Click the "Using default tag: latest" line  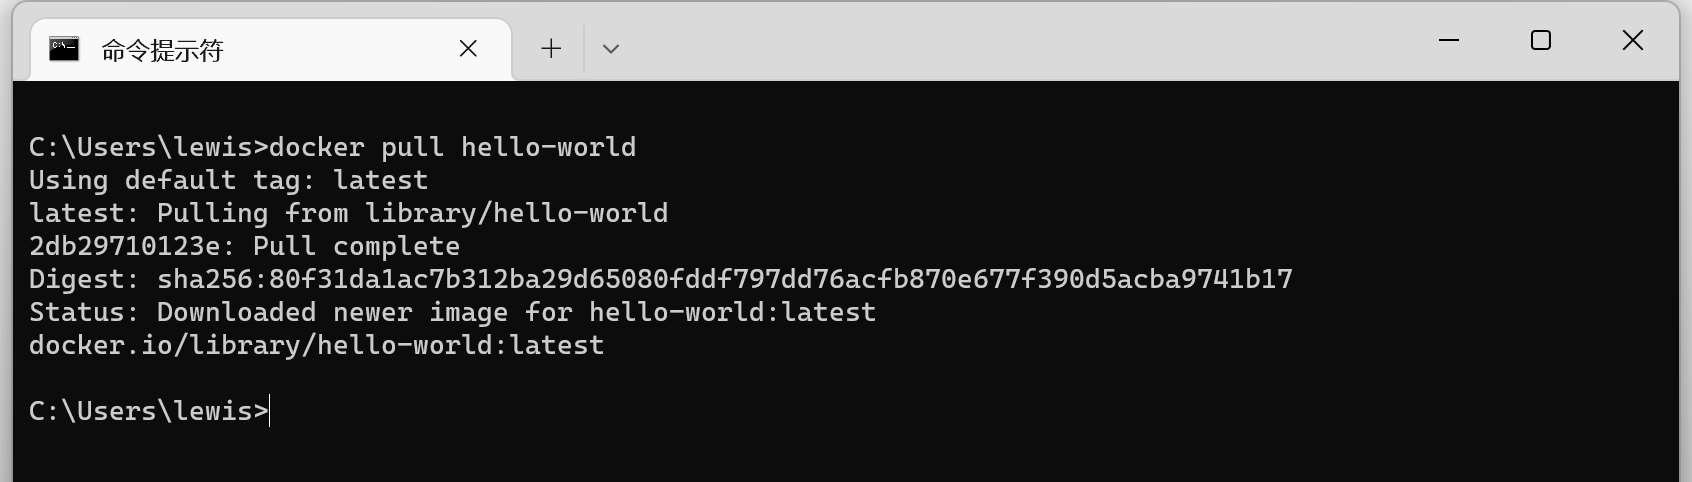point(228,181)
